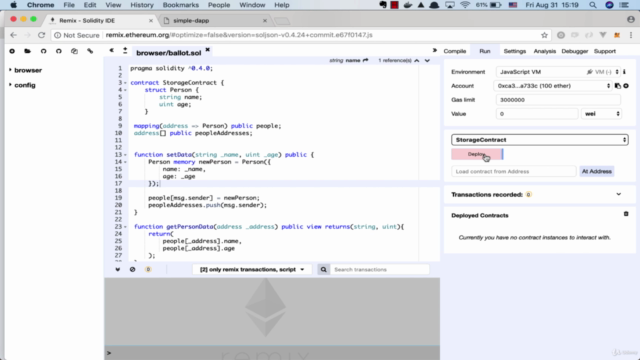This screenshot has width=640, height=360.
Task: Click the terminal command prompt line
Action: click(x=272, y=353)
